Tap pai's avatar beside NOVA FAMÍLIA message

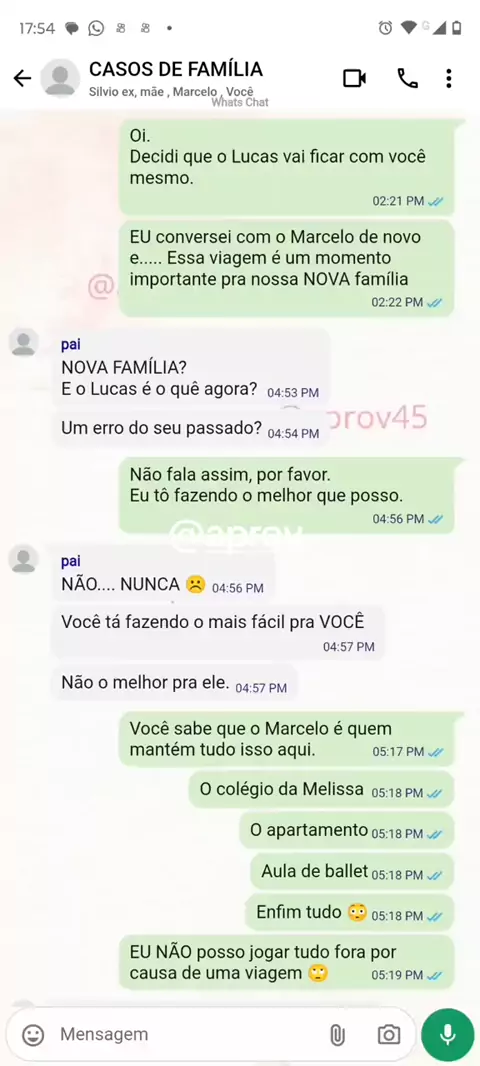coord(24,342)
